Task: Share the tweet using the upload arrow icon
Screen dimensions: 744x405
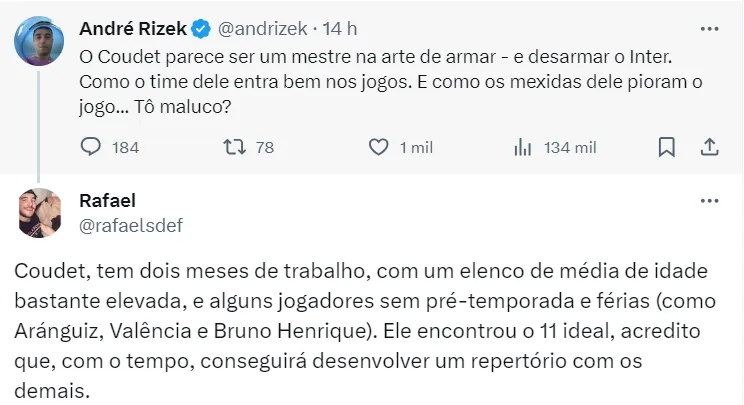Action: (x=709, y=147)
